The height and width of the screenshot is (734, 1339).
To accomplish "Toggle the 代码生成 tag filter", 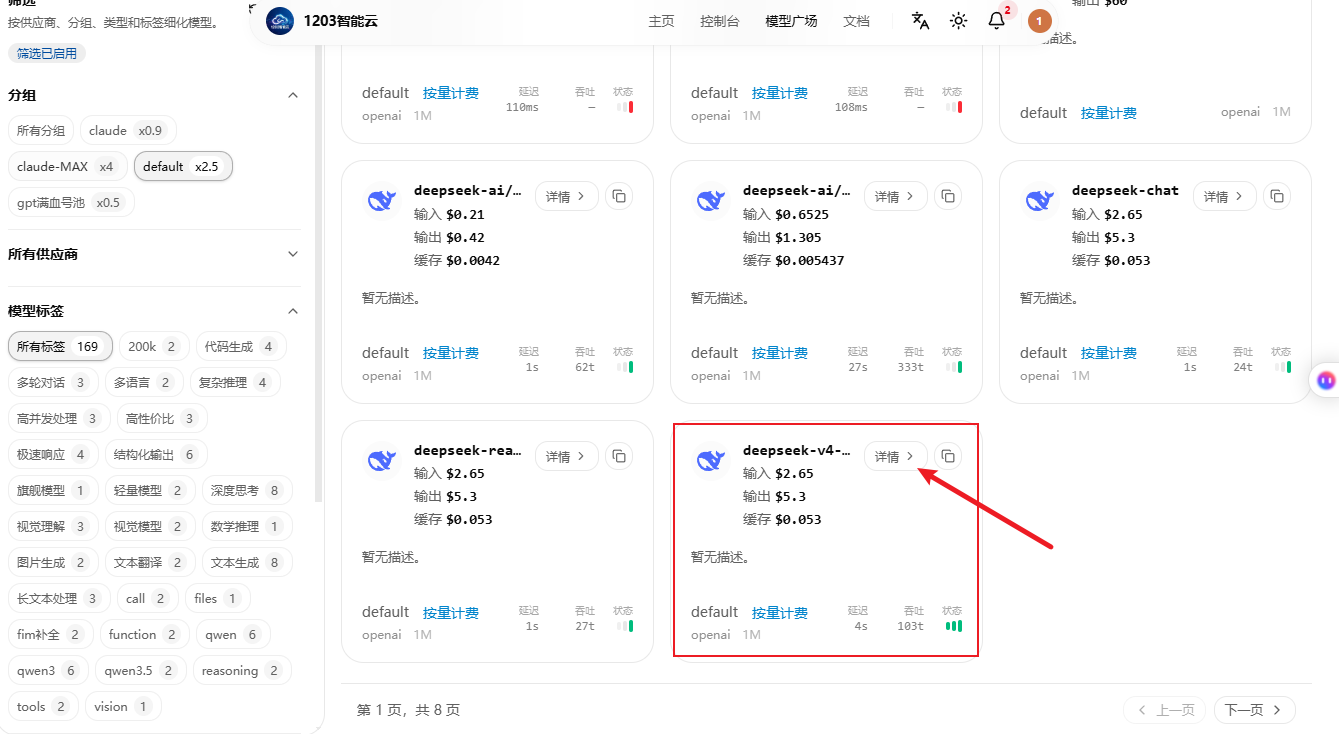I will click(x=240, y=347).
